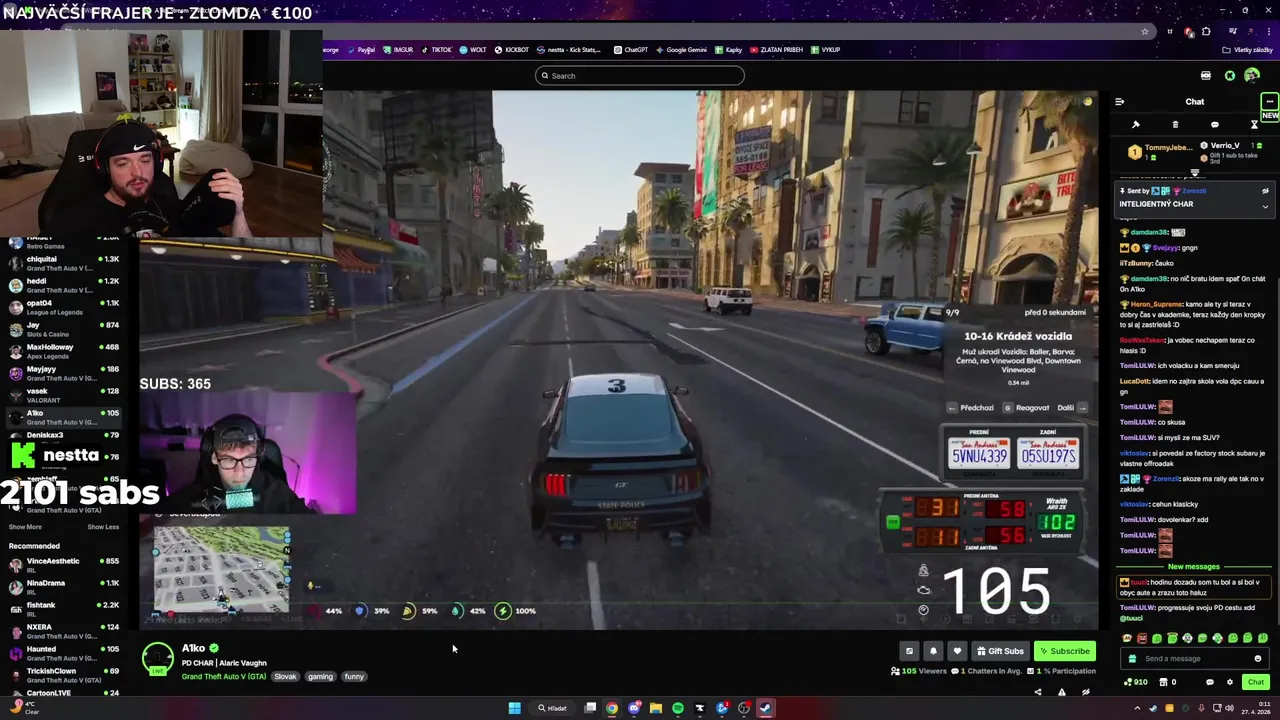Open IMGUR bookmark
Viewport: 1280px width, 720px height.
pos(398,50)
